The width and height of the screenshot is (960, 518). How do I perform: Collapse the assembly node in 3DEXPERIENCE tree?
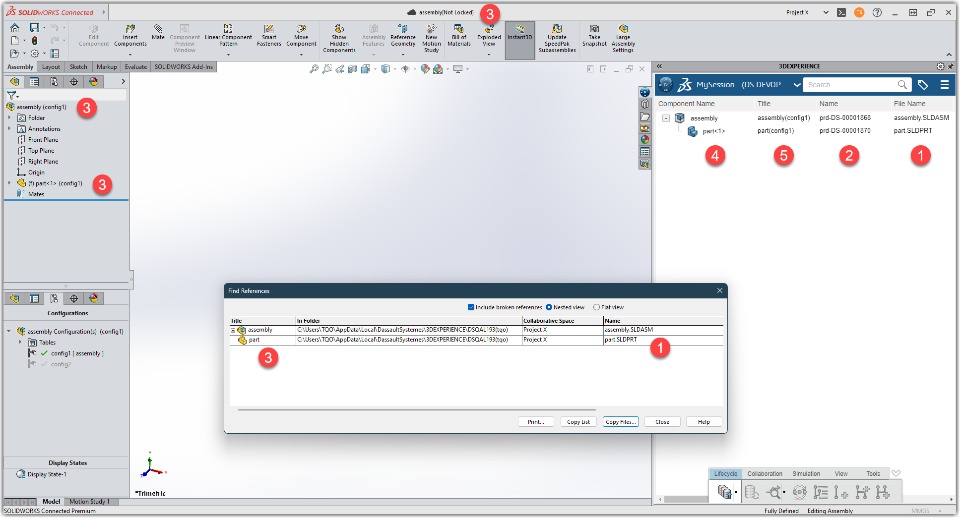[666, 118]
